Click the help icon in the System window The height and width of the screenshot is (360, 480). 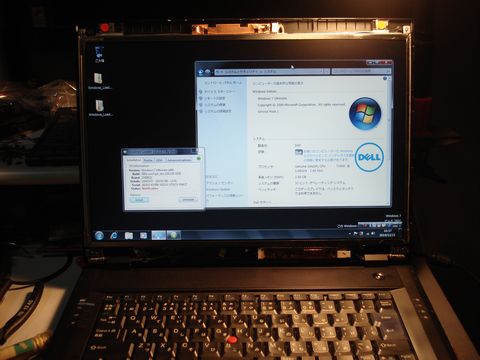[x=385, y=78]
